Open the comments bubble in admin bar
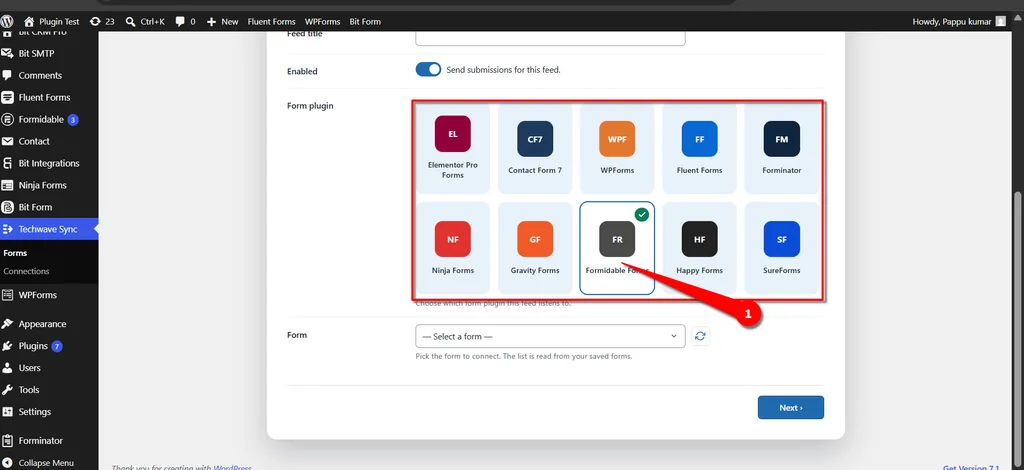 click(185, 22)
